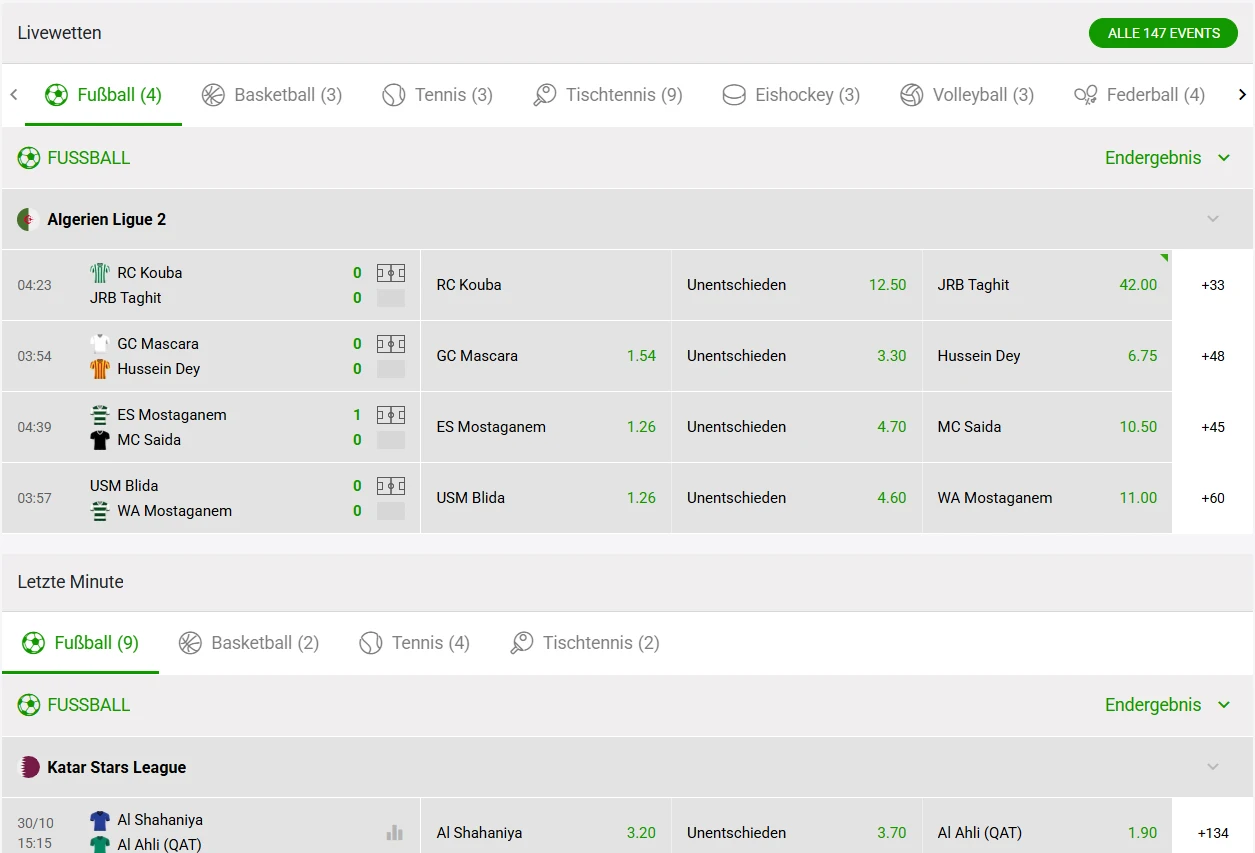Expand +60 more markets for USM Blida match
This screenshot has width=1255, height=853.
tap(1212, 498)
